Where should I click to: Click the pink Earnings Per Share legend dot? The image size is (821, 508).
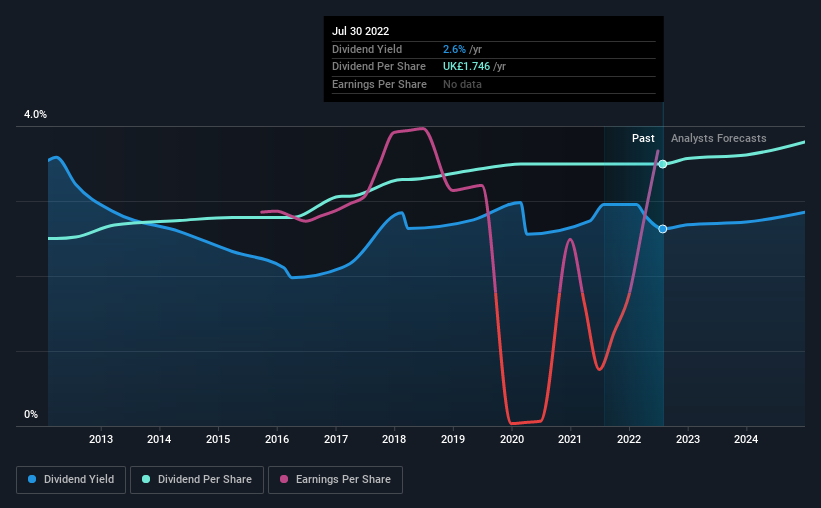click(284, 479)
